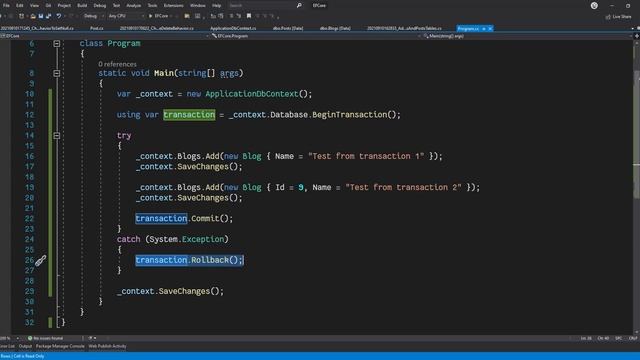Open the Help menu

217,6
